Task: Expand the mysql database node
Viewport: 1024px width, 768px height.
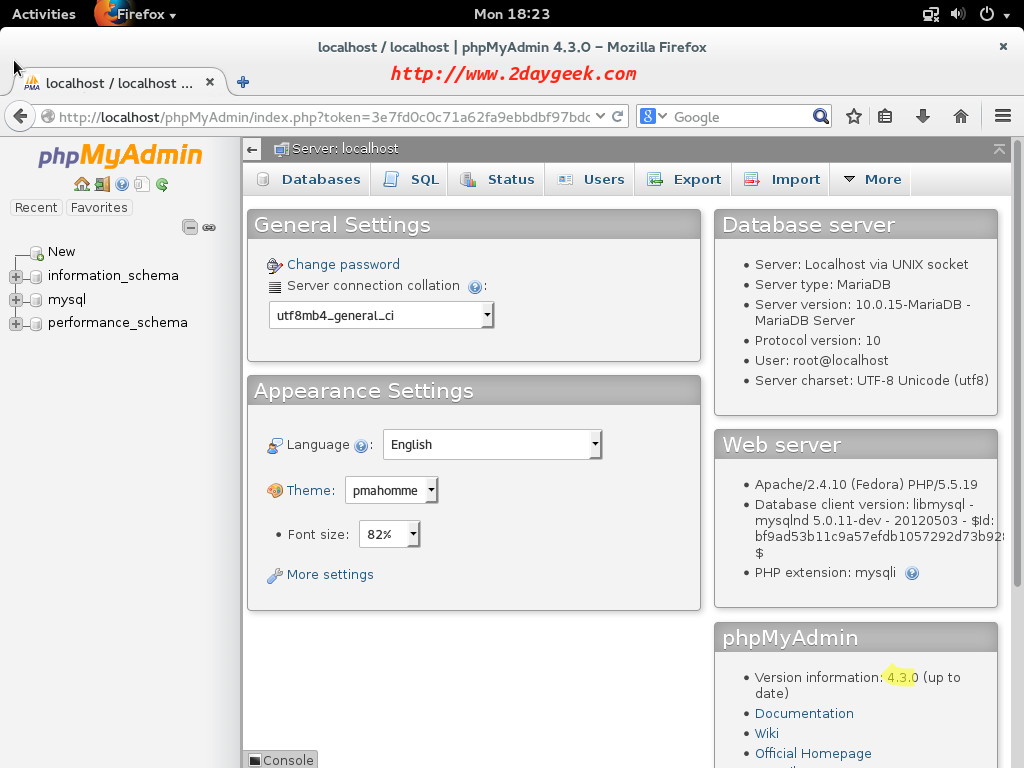Action: (16, 300)
